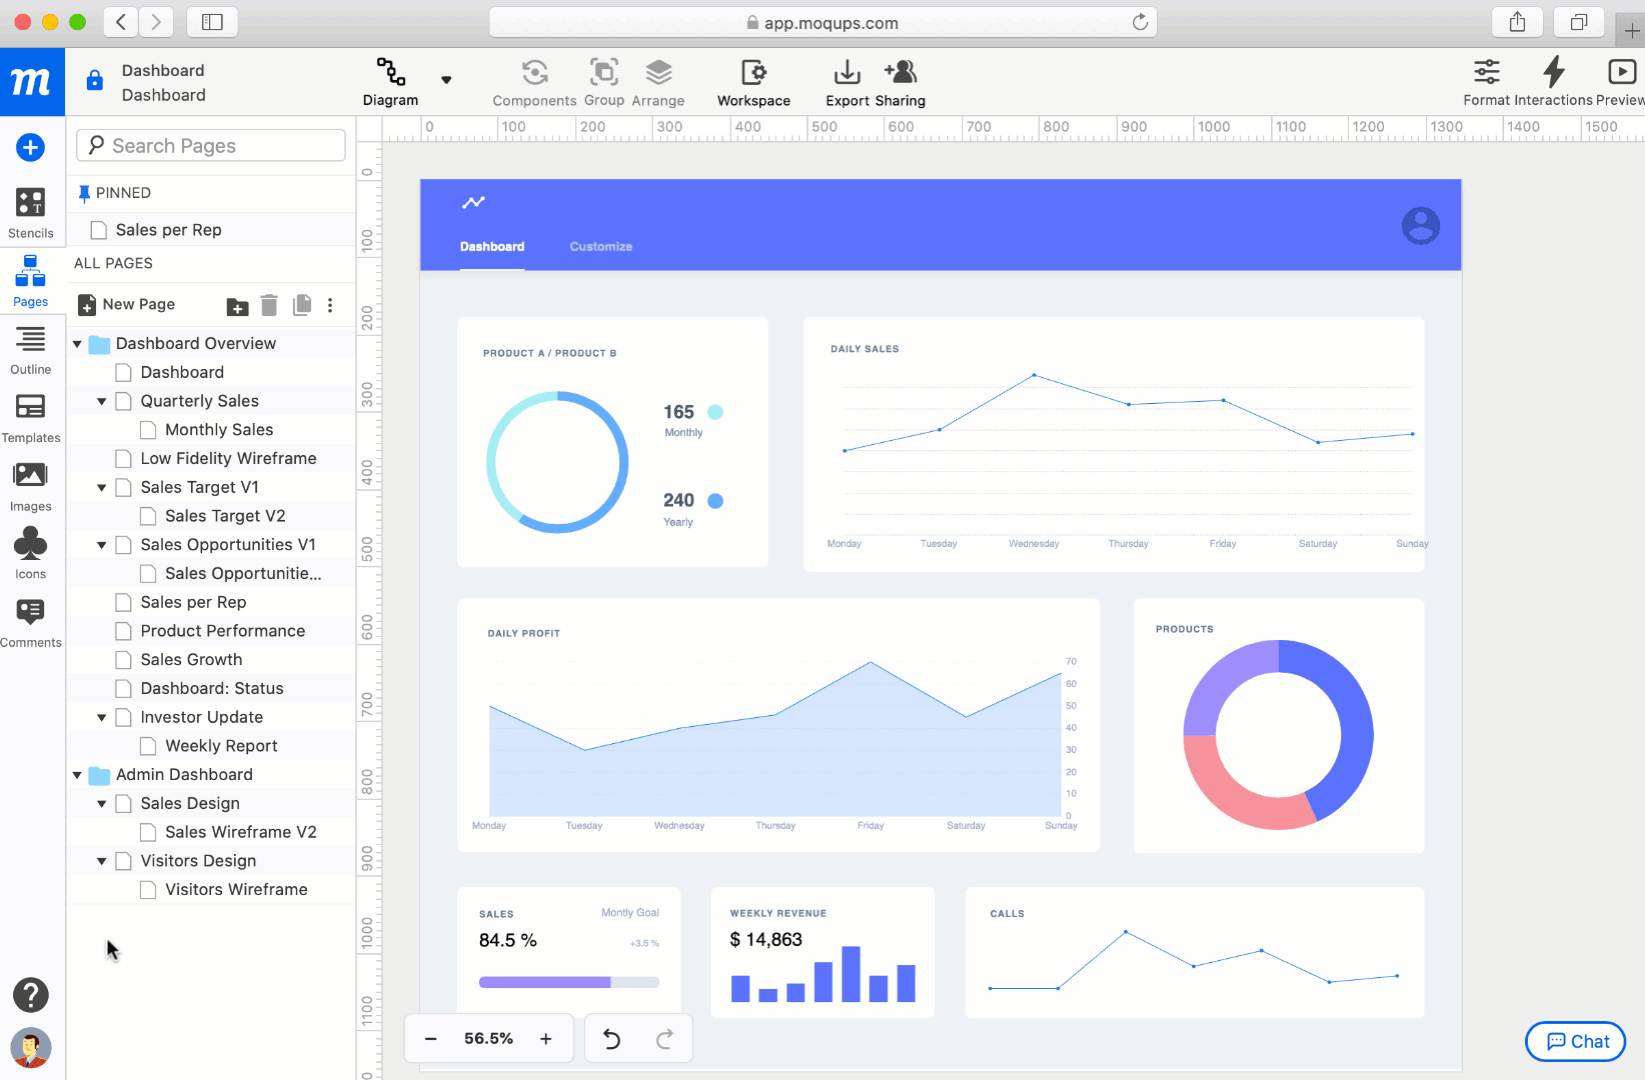This screenshot has height=1080, width=1645.
Task: Open the Export options
Action: pyautogui.click(x=846, y=82)
